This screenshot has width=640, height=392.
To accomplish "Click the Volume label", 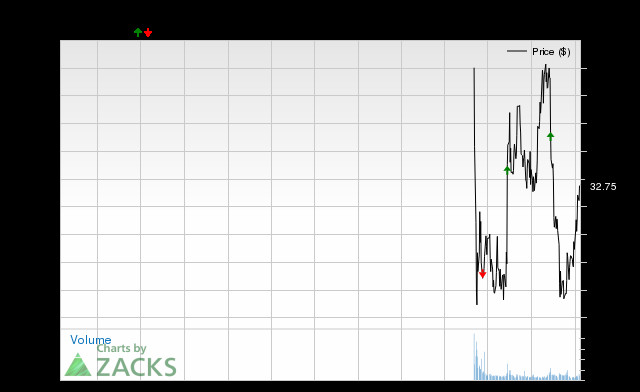I will tap(91, 340).
